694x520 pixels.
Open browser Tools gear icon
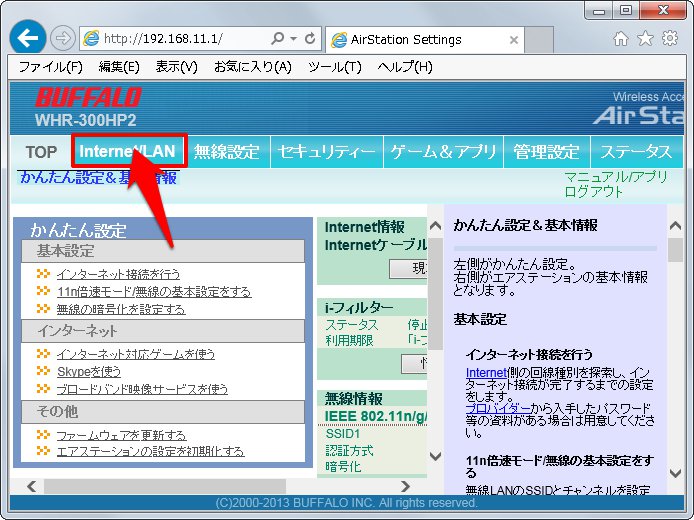click(x=670, y=39)
